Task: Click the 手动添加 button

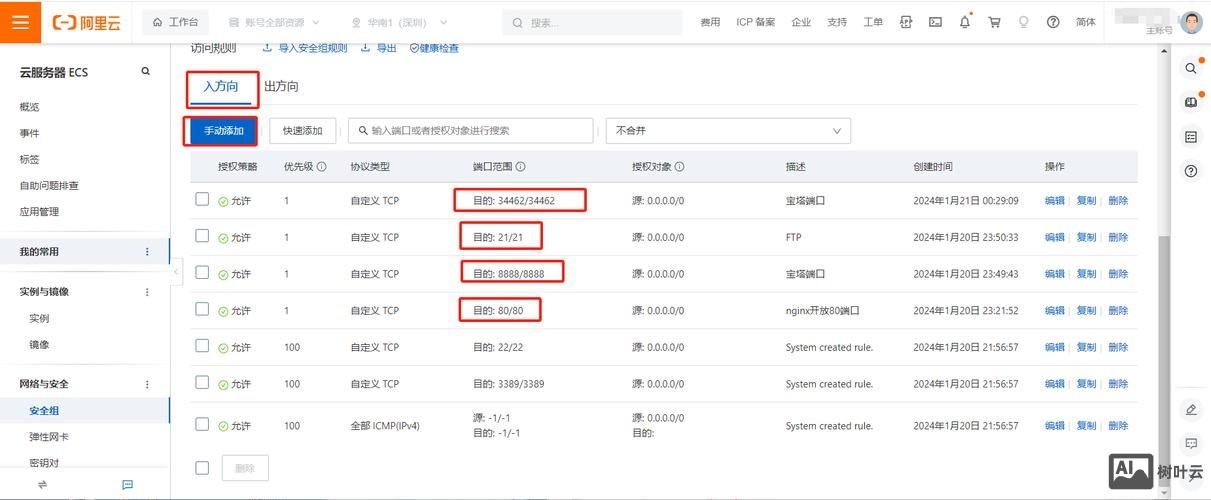Action: click(x=223, y=131)
